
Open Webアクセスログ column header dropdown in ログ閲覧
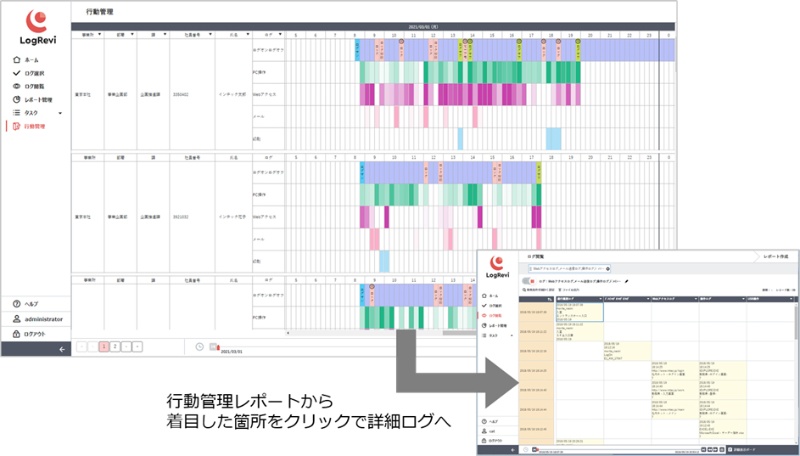695,299
